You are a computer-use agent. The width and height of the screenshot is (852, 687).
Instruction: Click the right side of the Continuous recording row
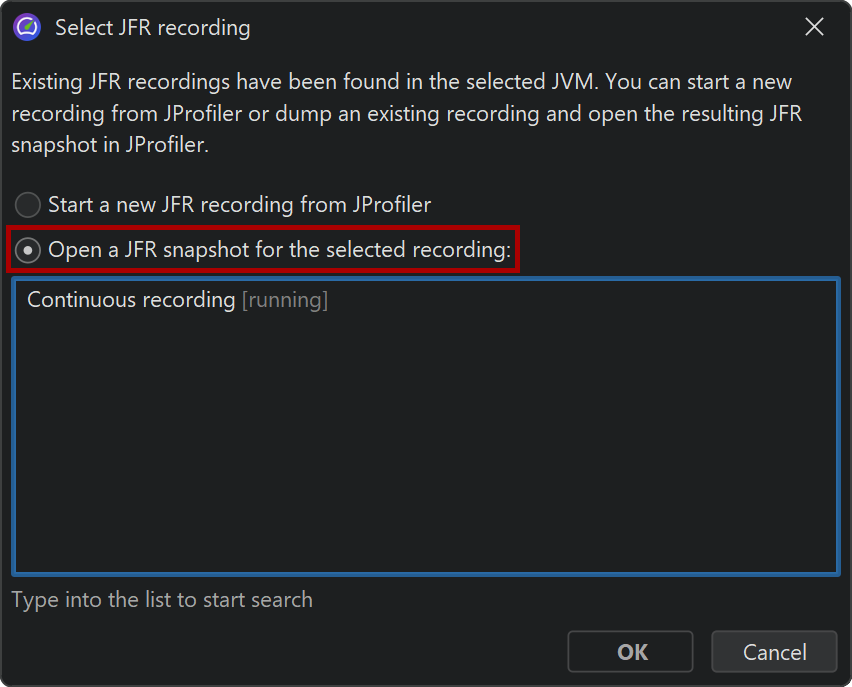650,300
